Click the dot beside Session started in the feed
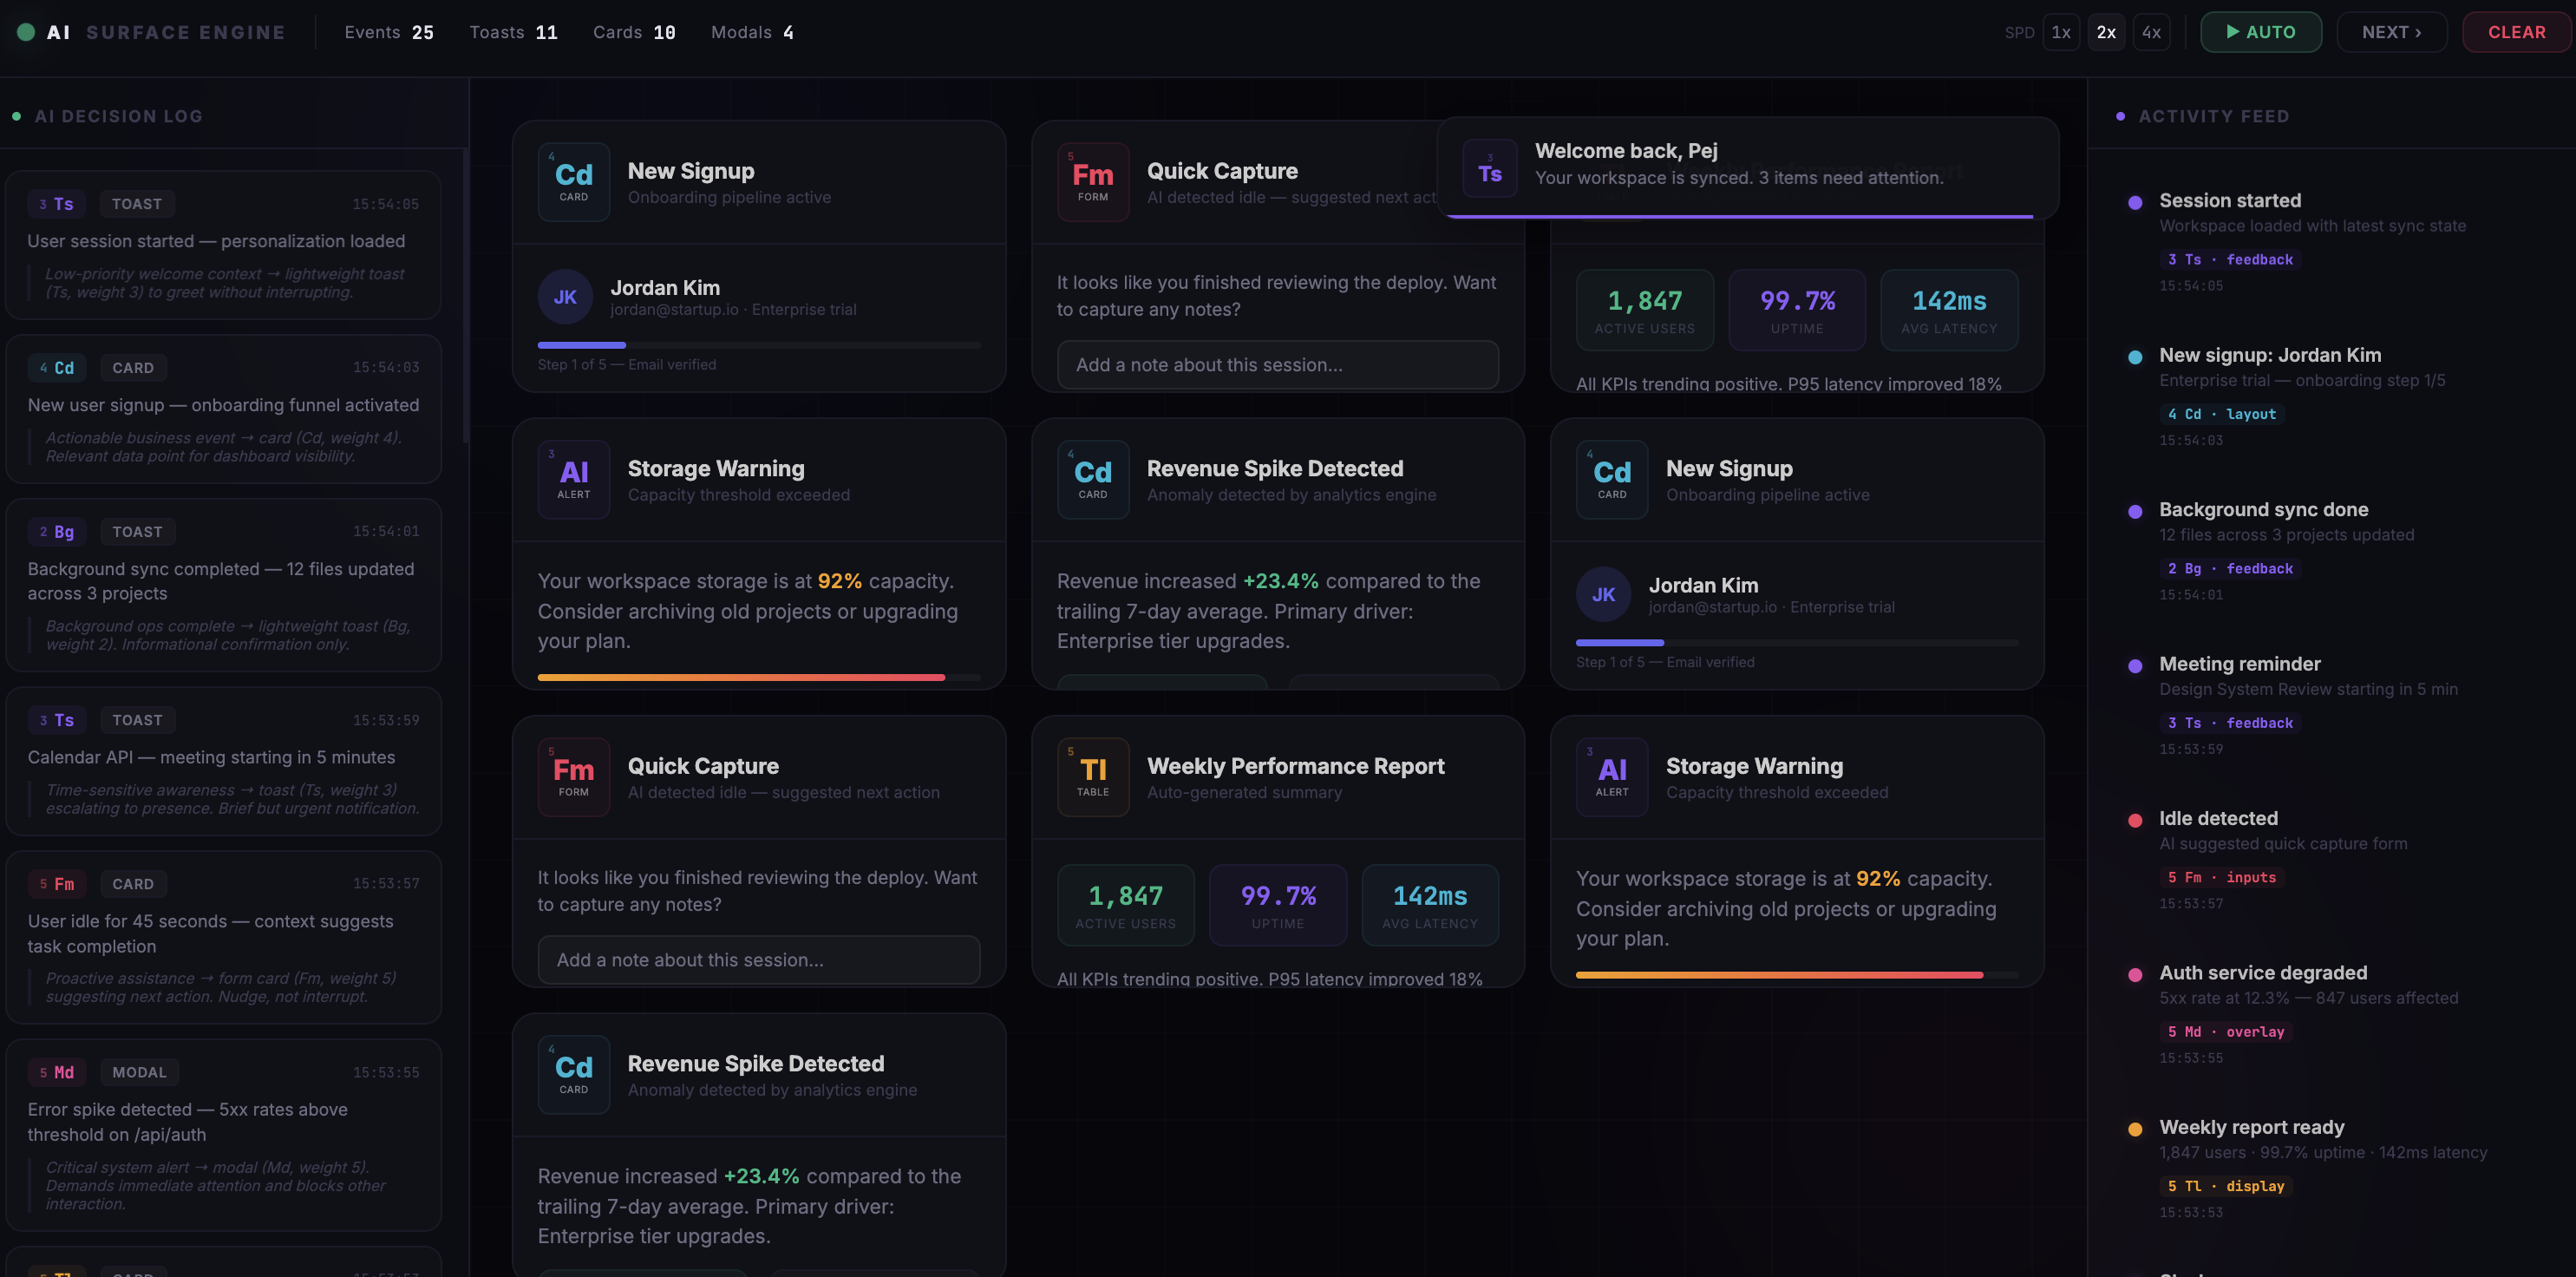 point(2135,202)
